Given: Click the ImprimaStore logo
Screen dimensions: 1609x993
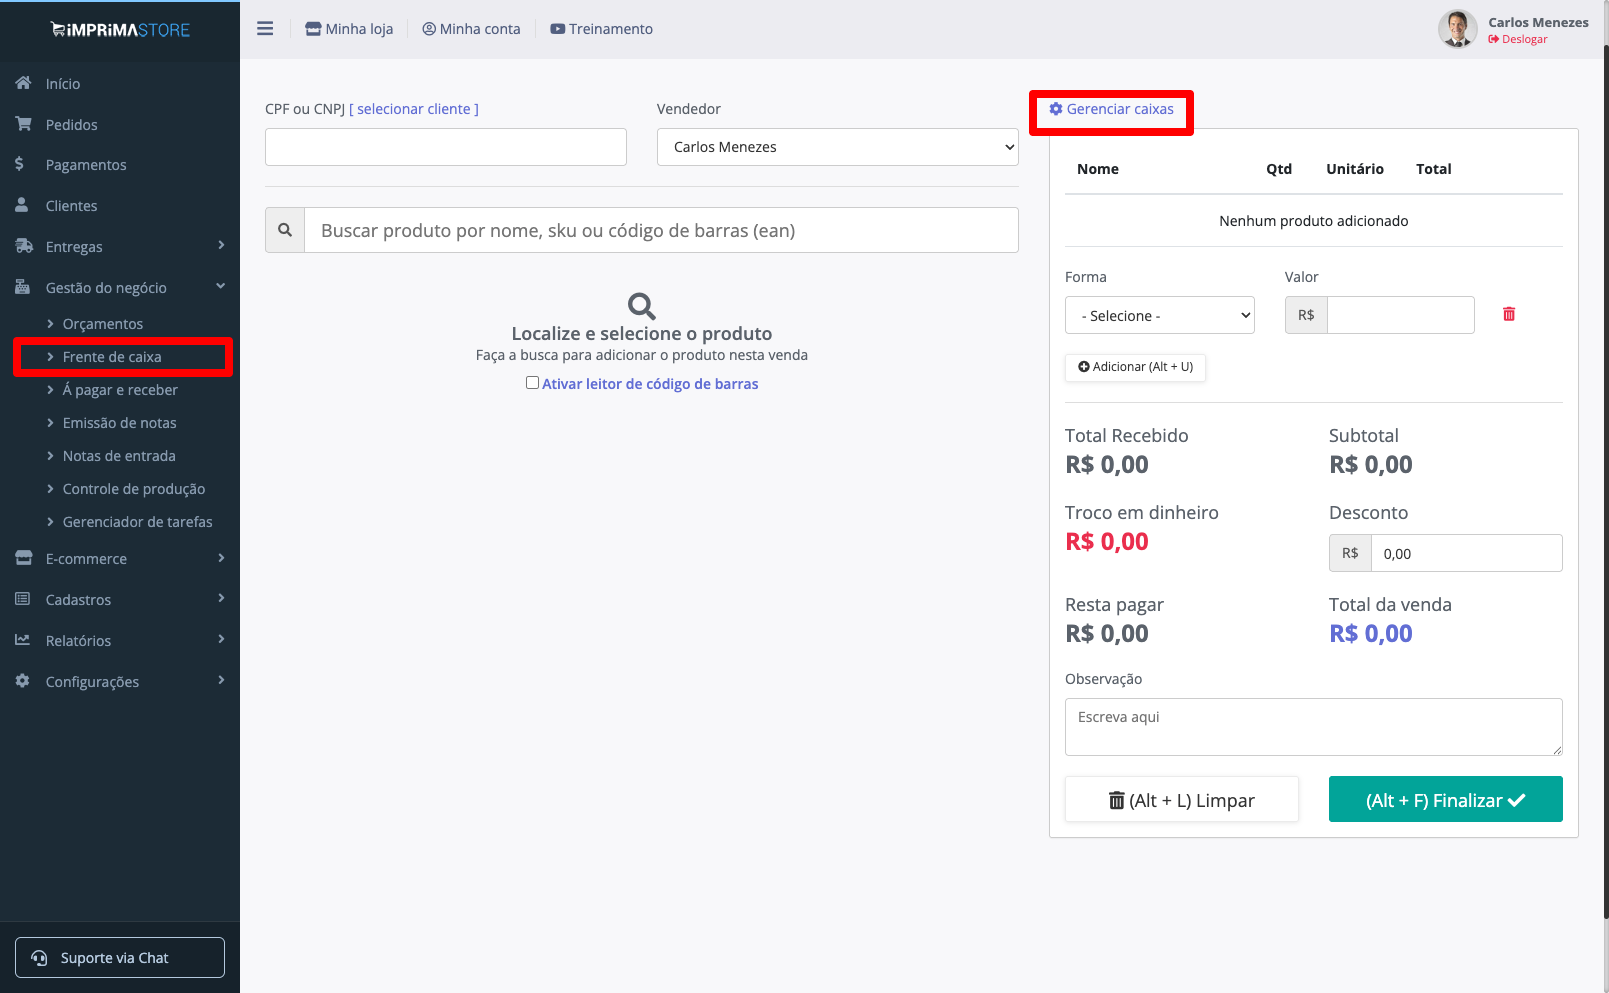Looking at the screenshot, I should tap(120, 30).
